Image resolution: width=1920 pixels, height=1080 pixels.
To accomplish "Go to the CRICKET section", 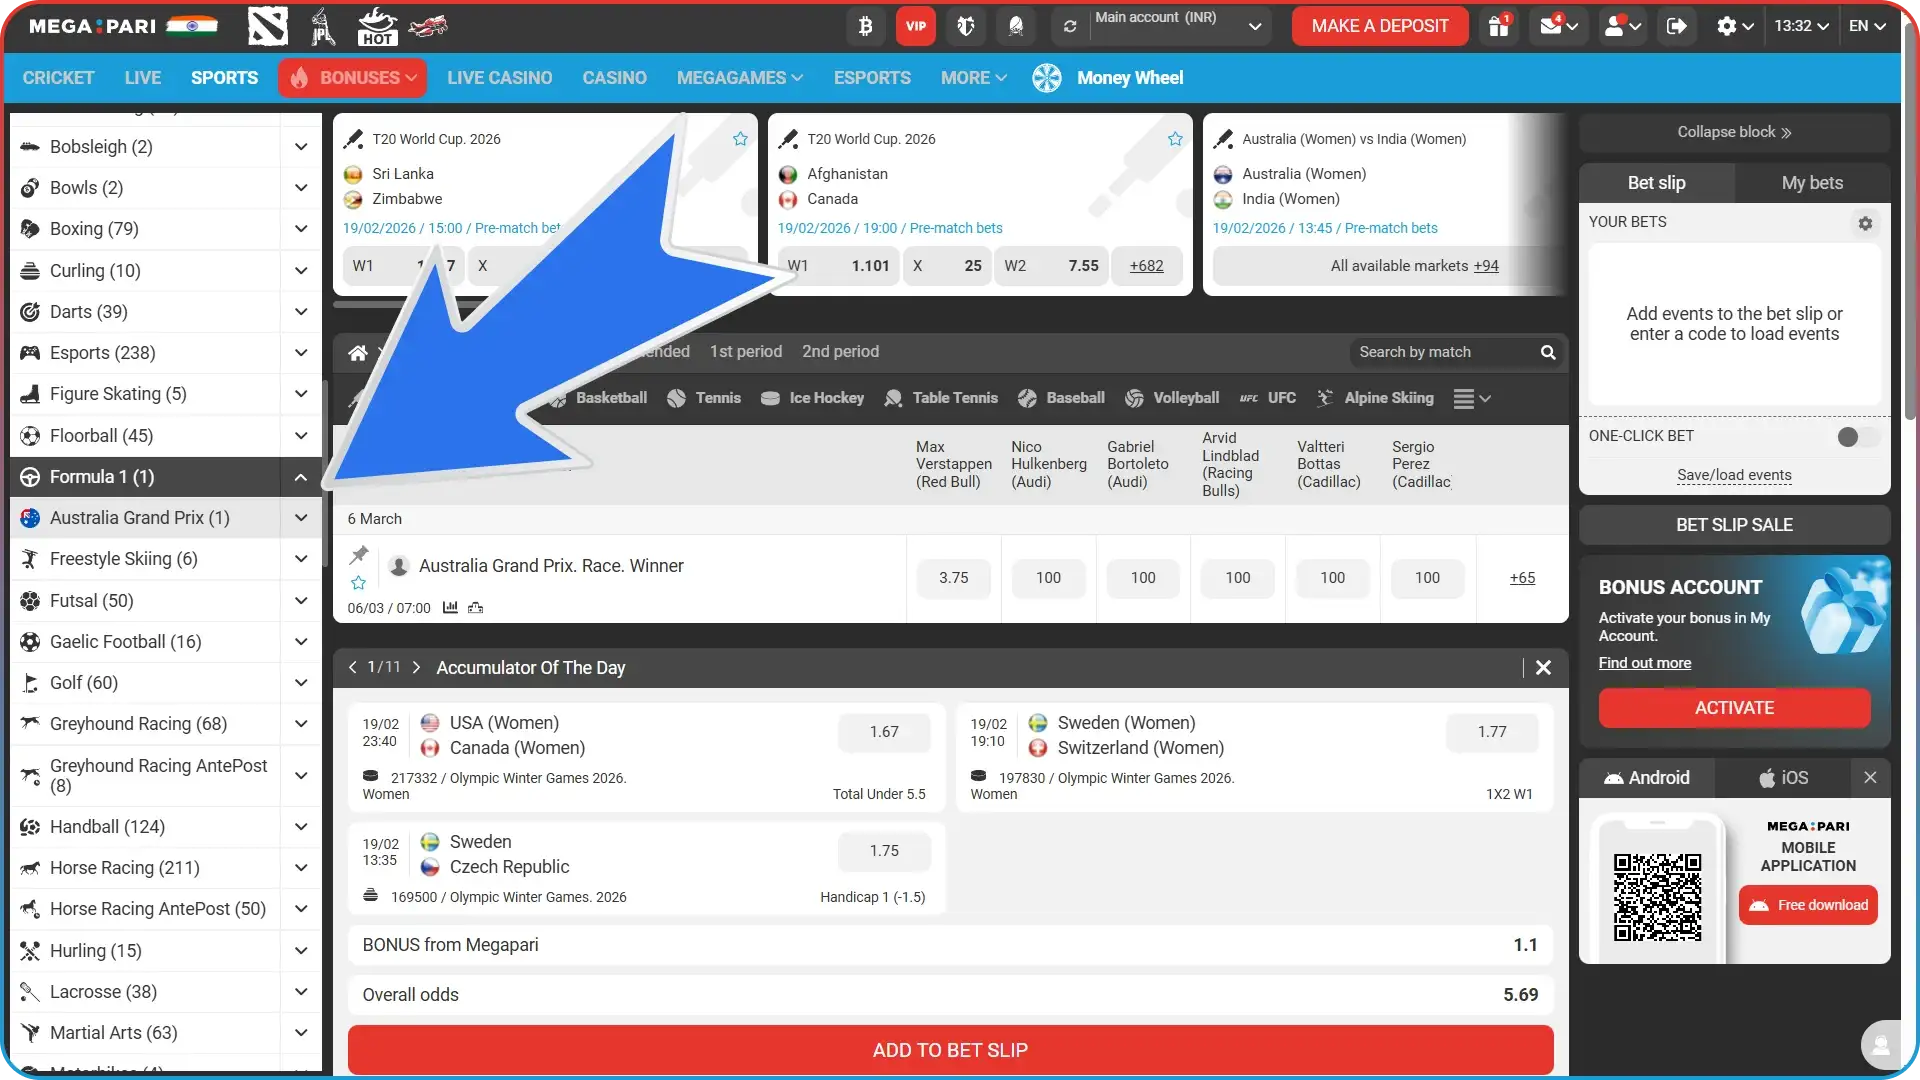I will click(x=58, y=78).
